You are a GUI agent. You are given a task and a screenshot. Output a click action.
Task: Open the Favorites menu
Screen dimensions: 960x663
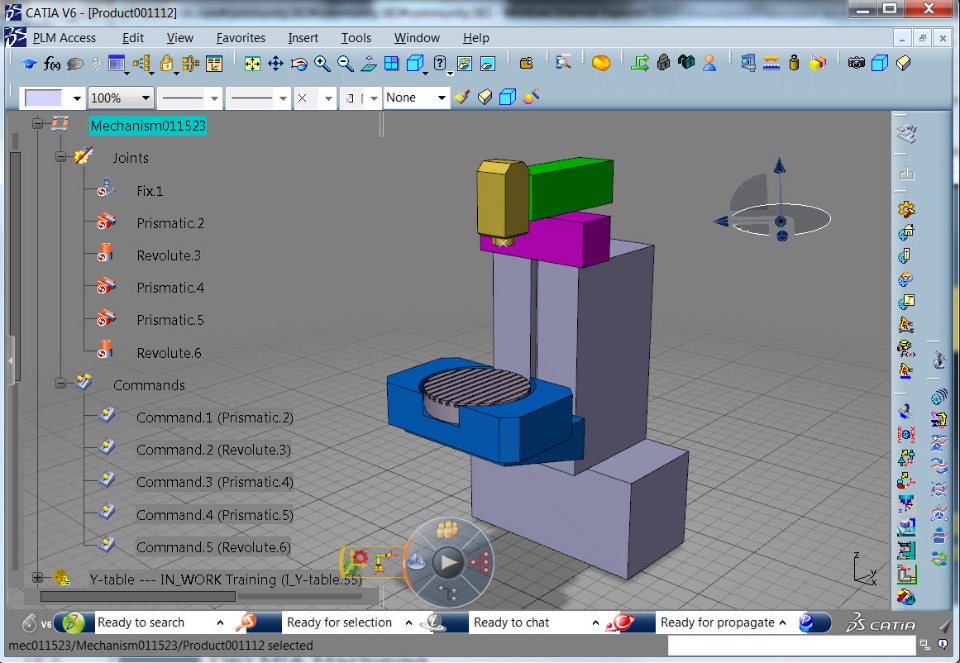[241, 38]
